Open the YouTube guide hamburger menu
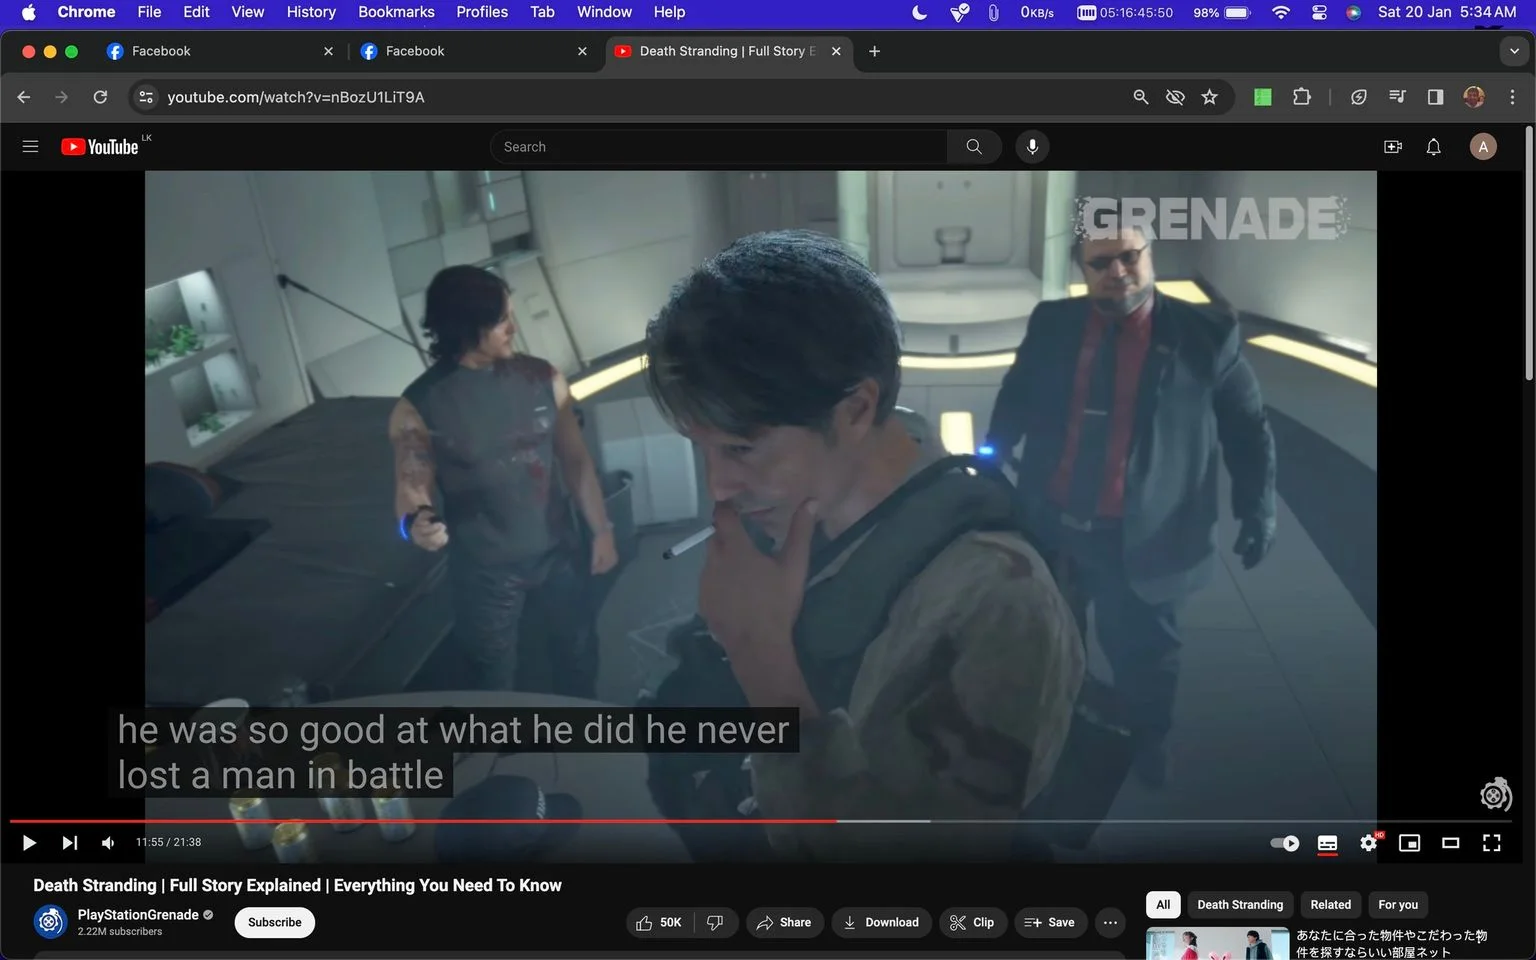This screenshot has height=960, width=1536. click(x=30, y=147)
